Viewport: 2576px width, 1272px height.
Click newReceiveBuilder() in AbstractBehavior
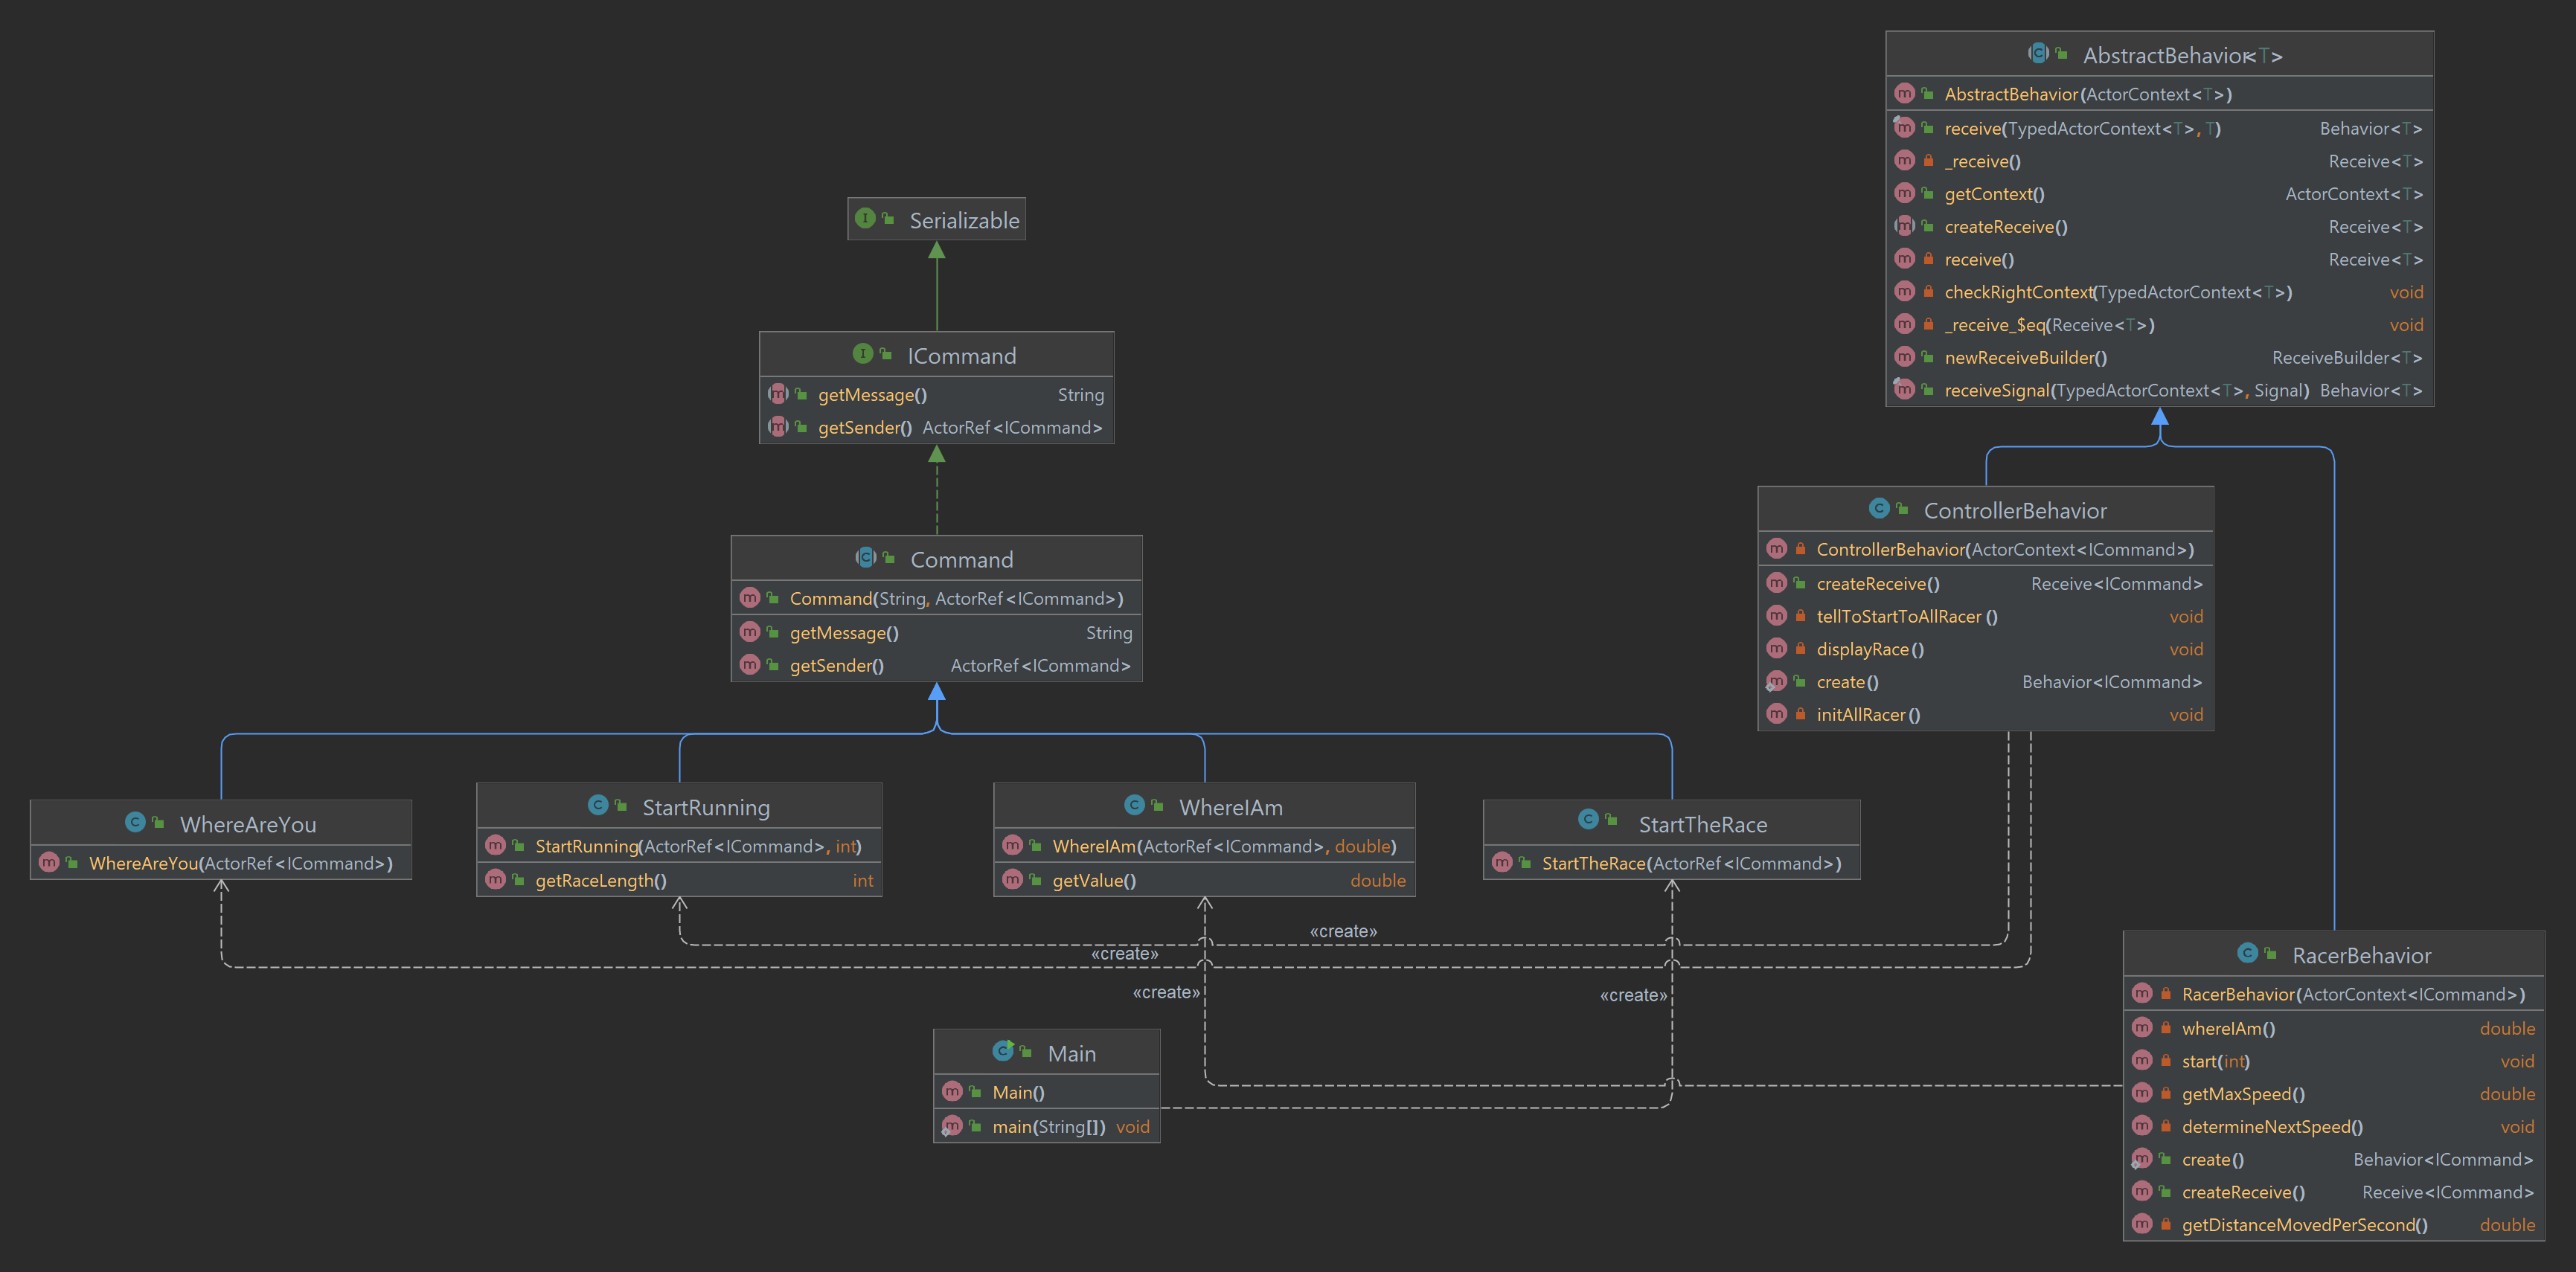coord(2025,358)
